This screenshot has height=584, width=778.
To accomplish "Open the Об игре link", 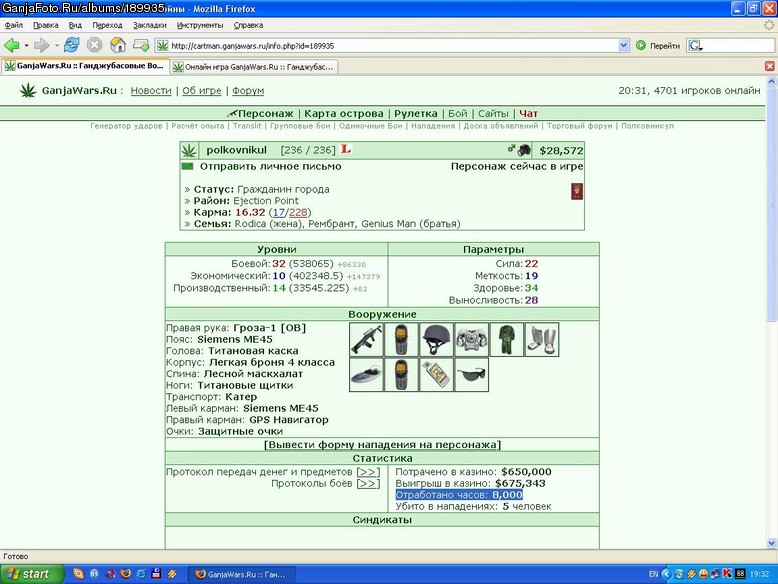I will (x=201, y=91).
